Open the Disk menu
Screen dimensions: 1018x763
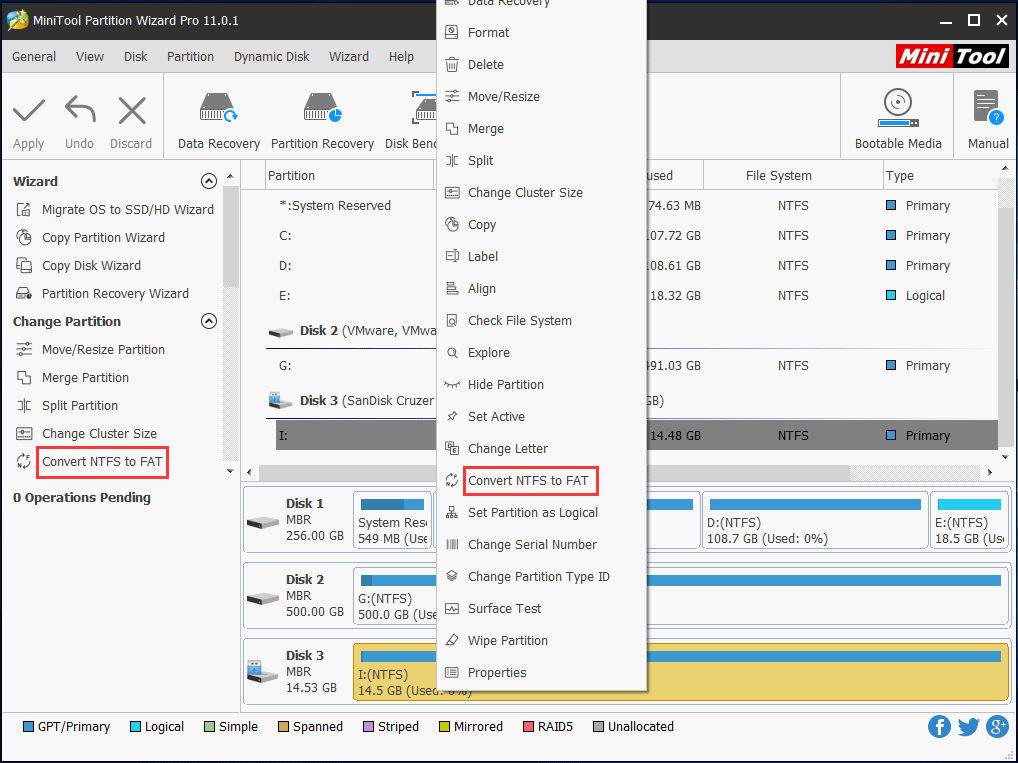136,56
